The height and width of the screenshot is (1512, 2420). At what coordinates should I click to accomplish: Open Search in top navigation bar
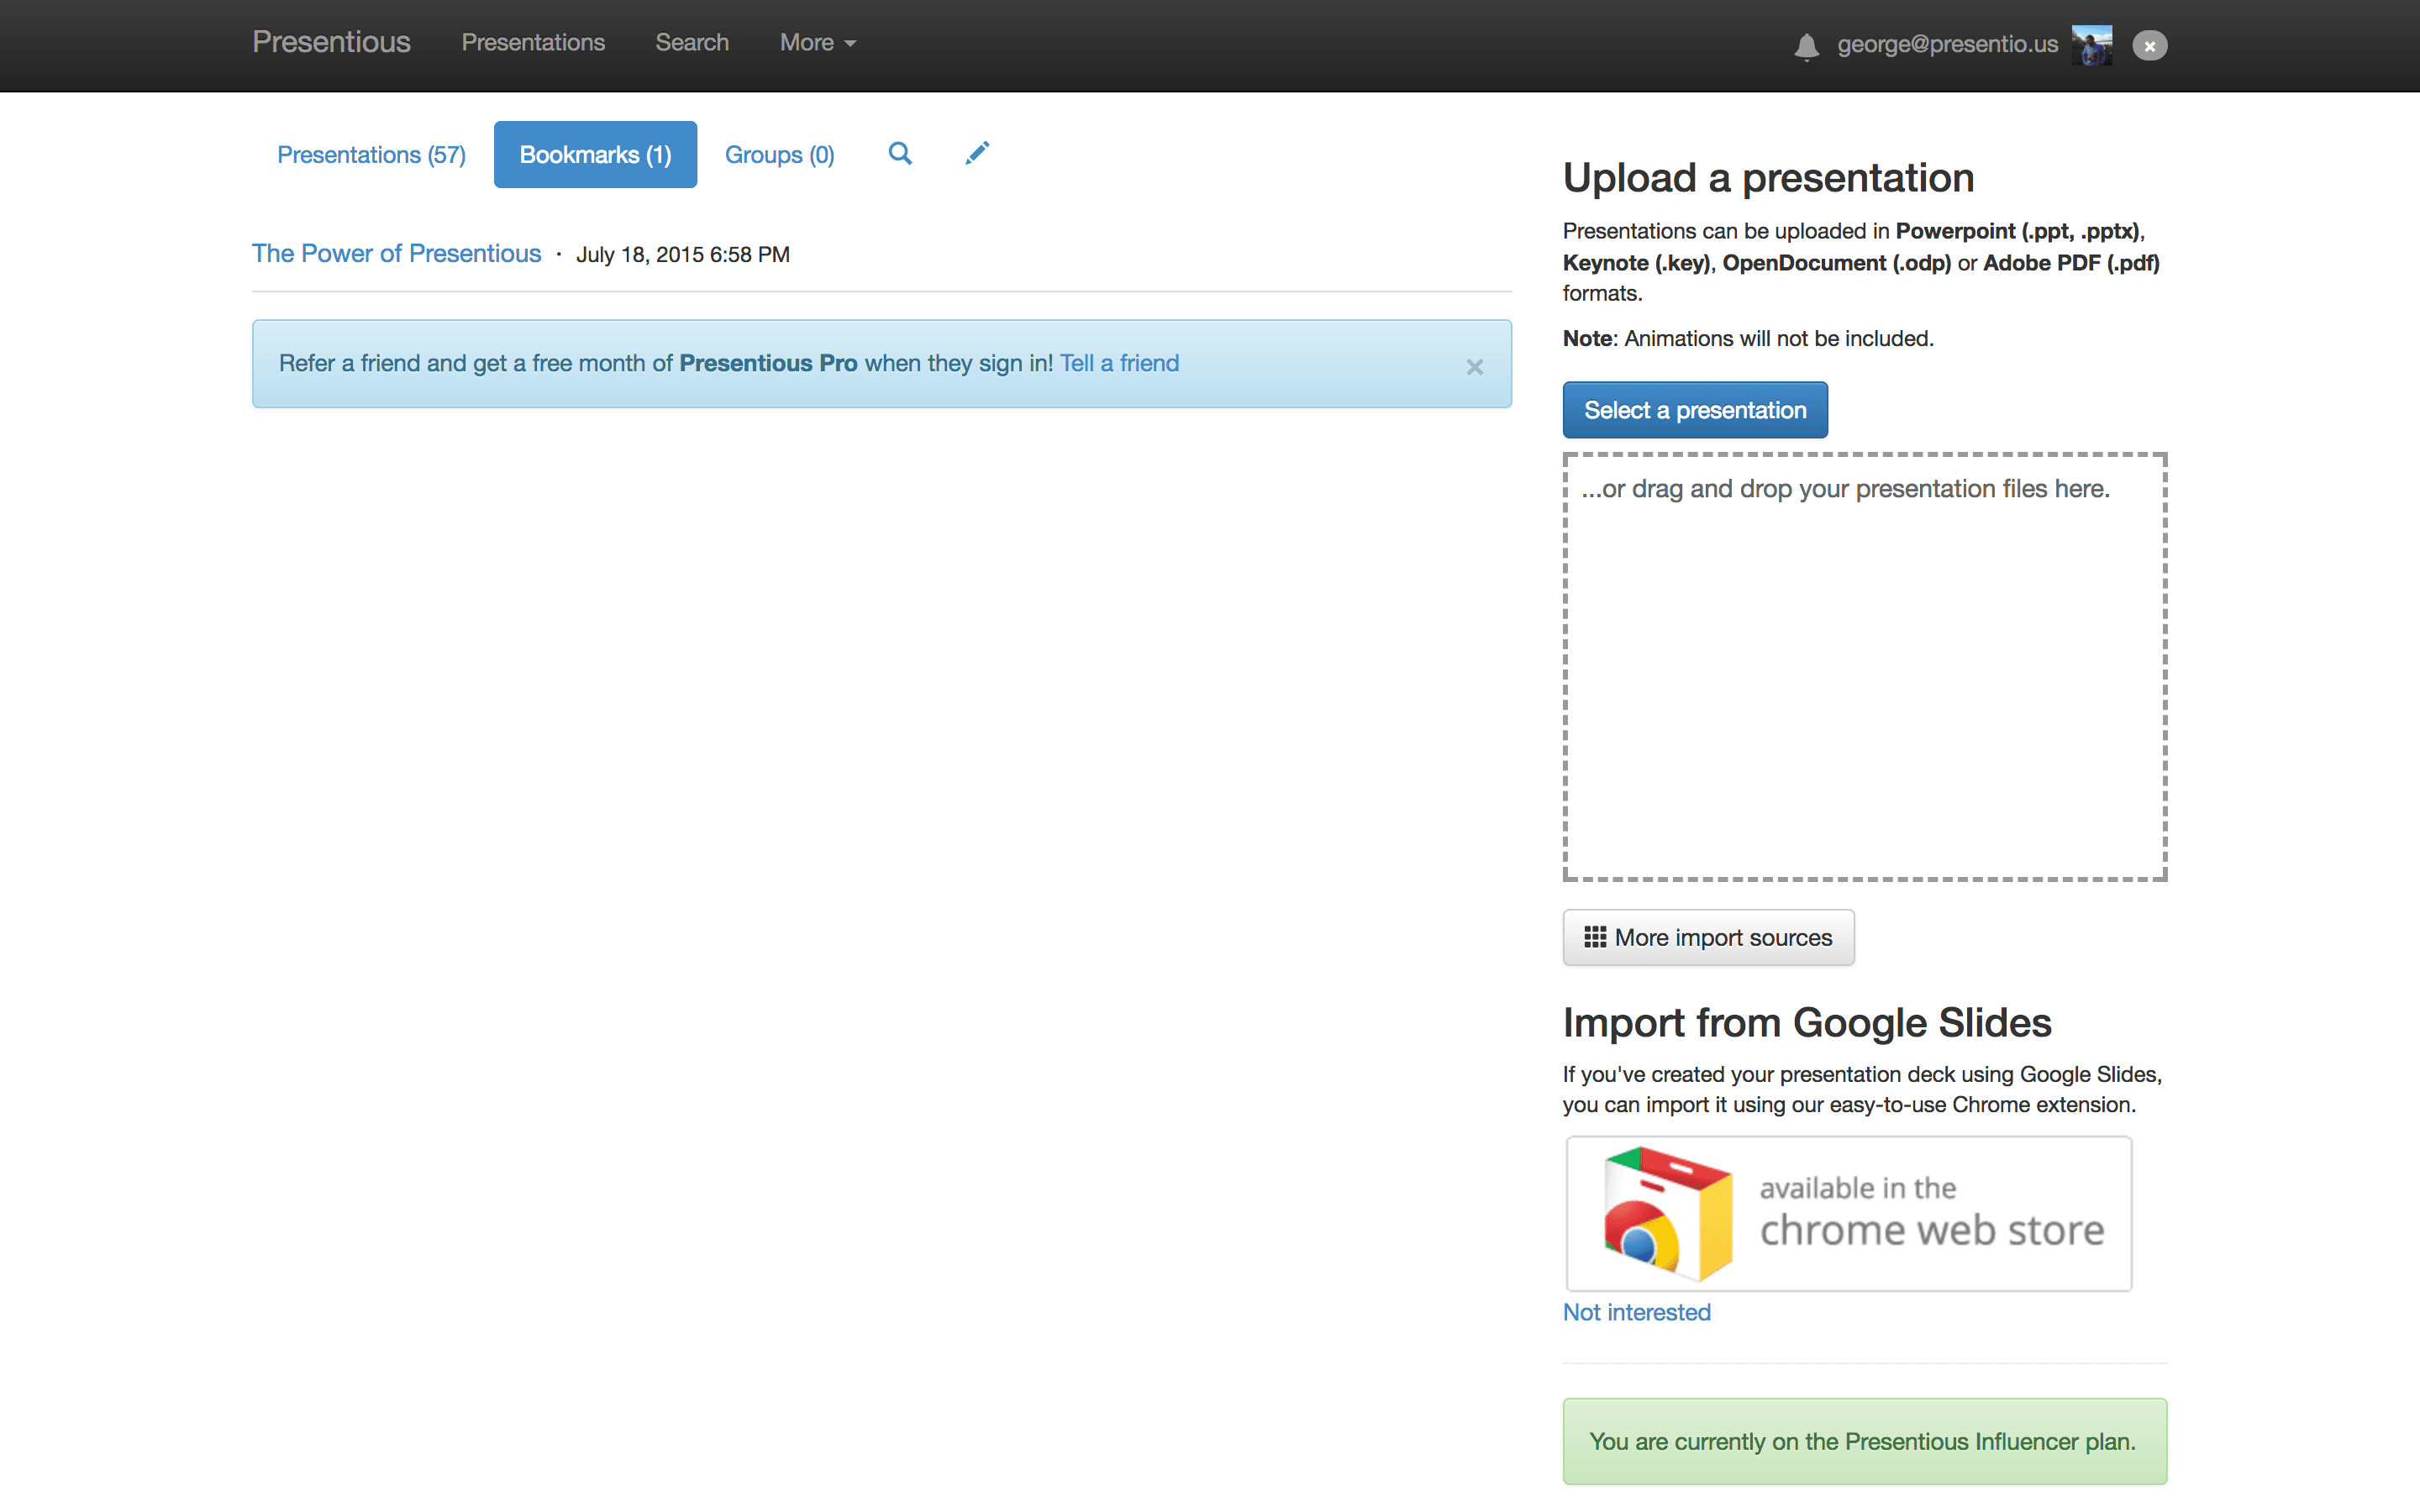tap(691, 43)
